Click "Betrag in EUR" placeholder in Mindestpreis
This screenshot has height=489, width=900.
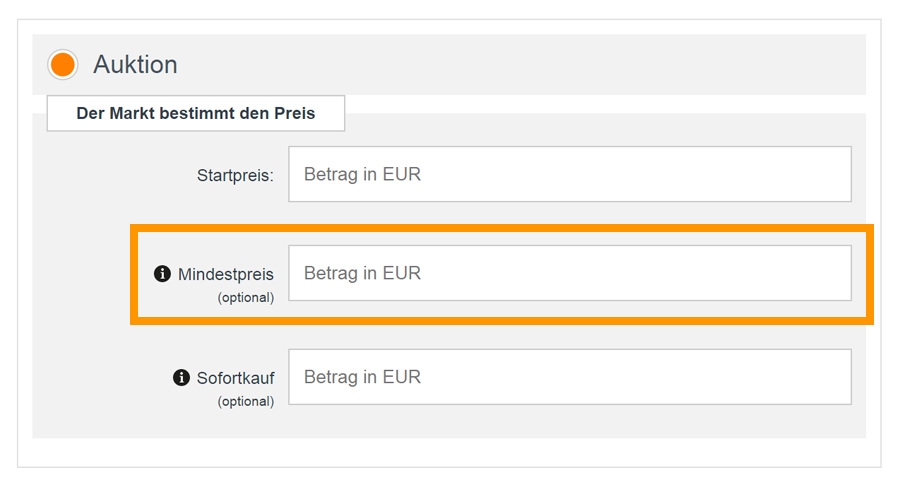[x=362, y=273]
